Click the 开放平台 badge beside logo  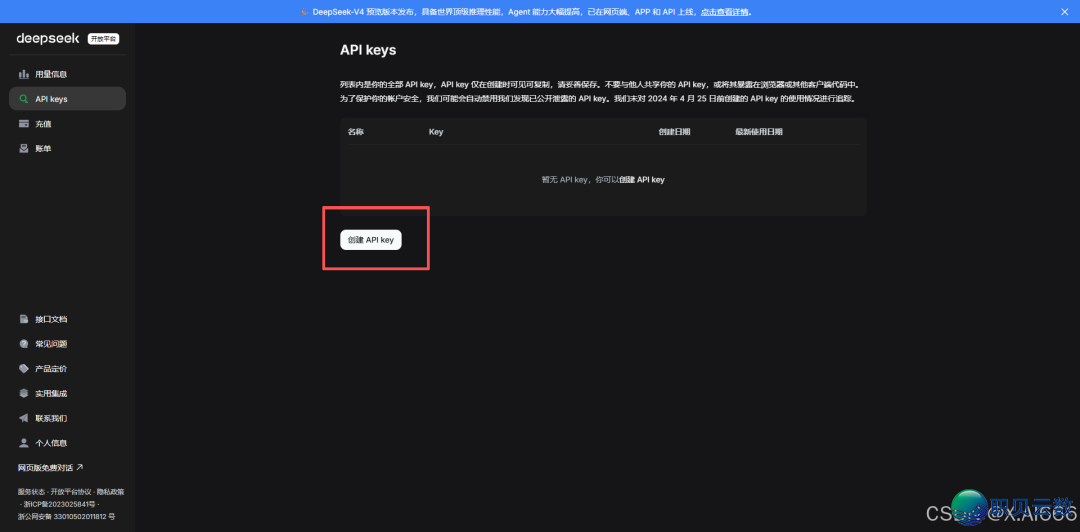coord(103,39)
